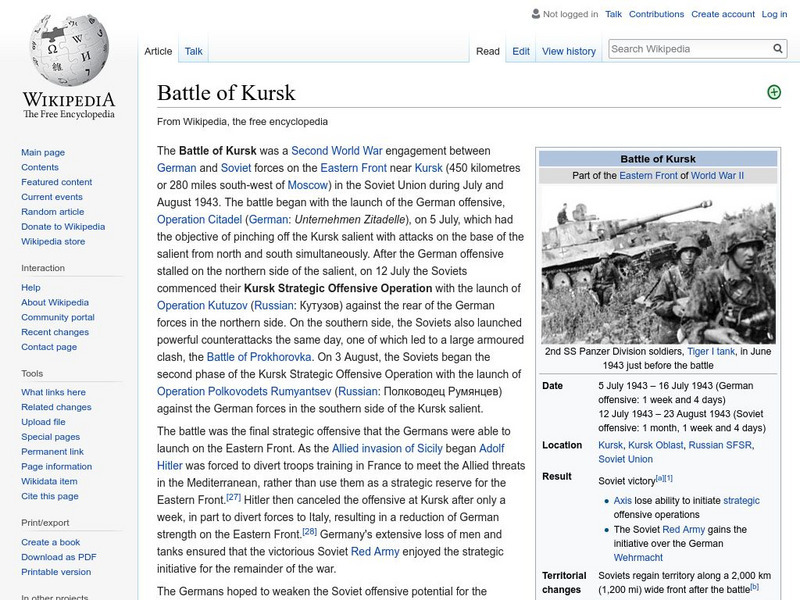The height and width of the screenshot is (600, 800).
Task: Open World War II link in infobox
Action: coord(717,176)
